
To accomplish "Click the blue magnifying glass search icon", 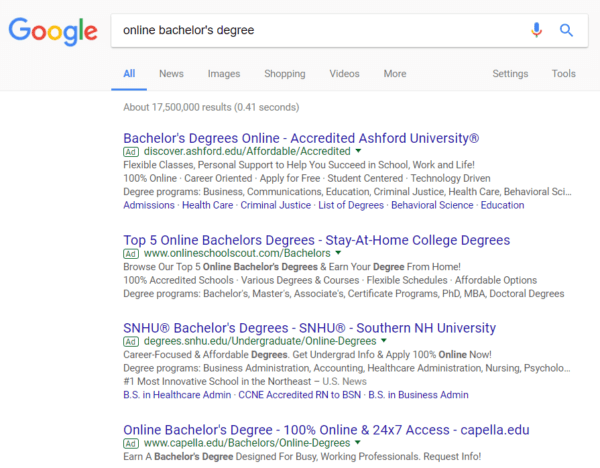I will pyautogui.click(x=566, y=30).
